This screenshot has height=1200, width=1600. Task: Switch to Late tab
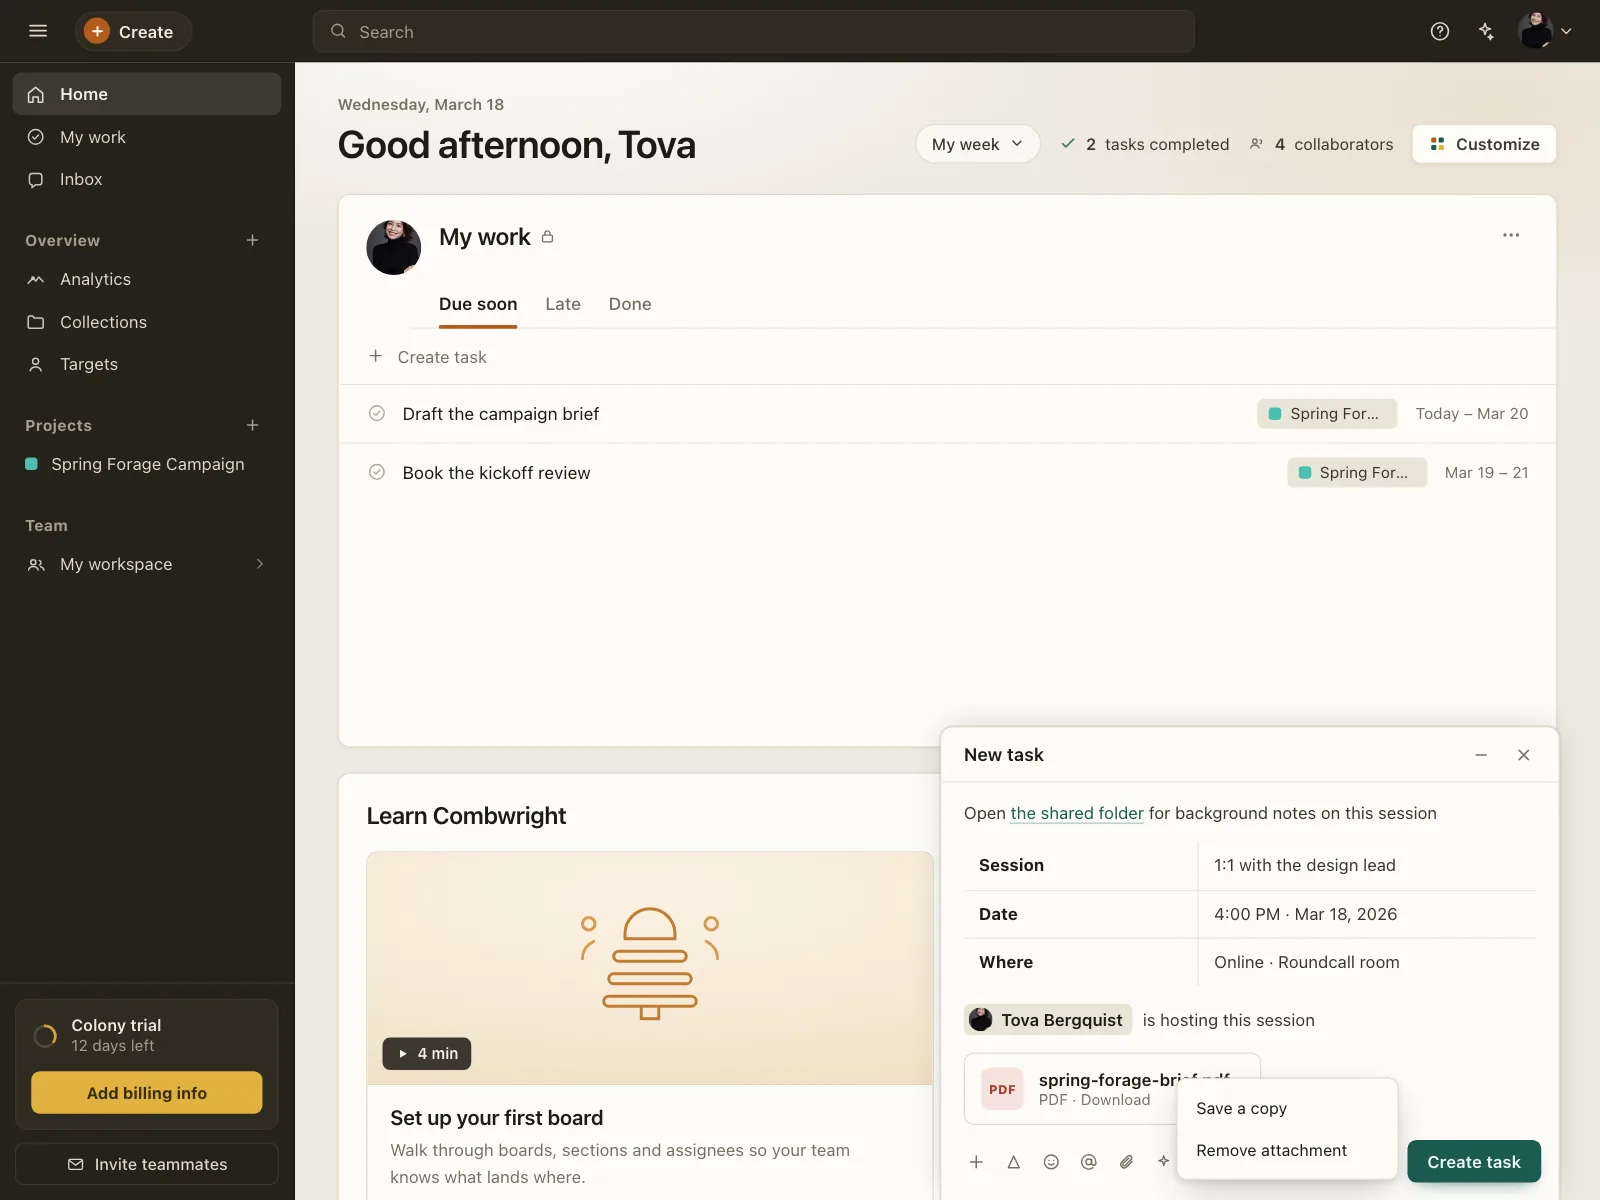[x=563, y=304]
